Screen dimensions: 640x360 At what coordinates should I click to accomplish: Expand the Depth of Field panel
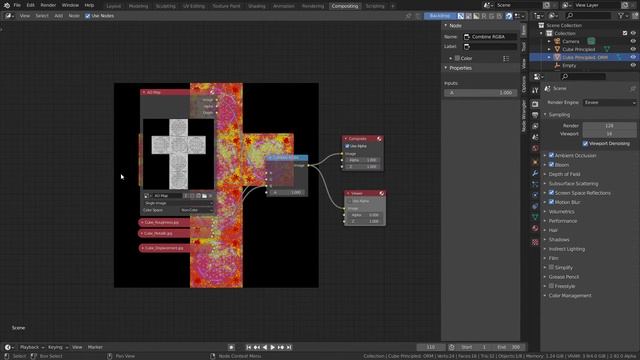564,174
